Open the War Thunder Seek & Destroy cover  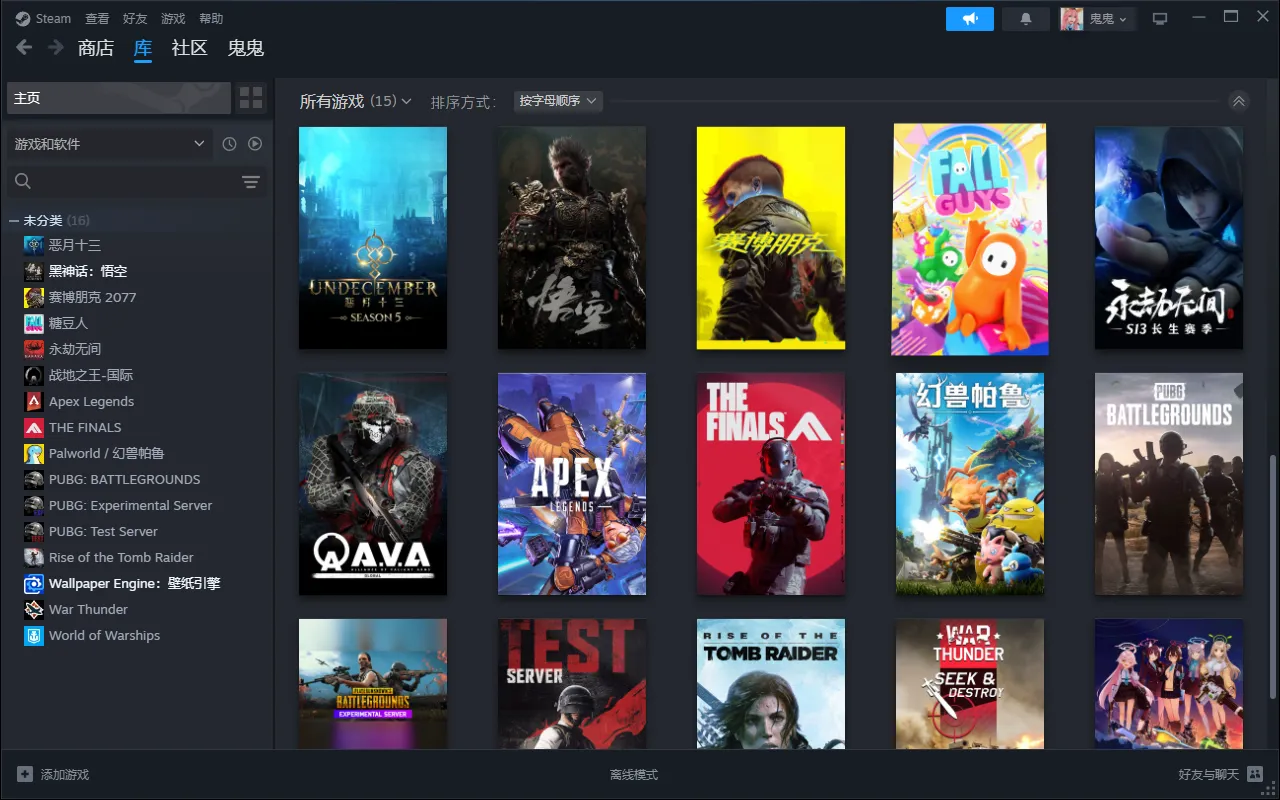tap(970, 684)
